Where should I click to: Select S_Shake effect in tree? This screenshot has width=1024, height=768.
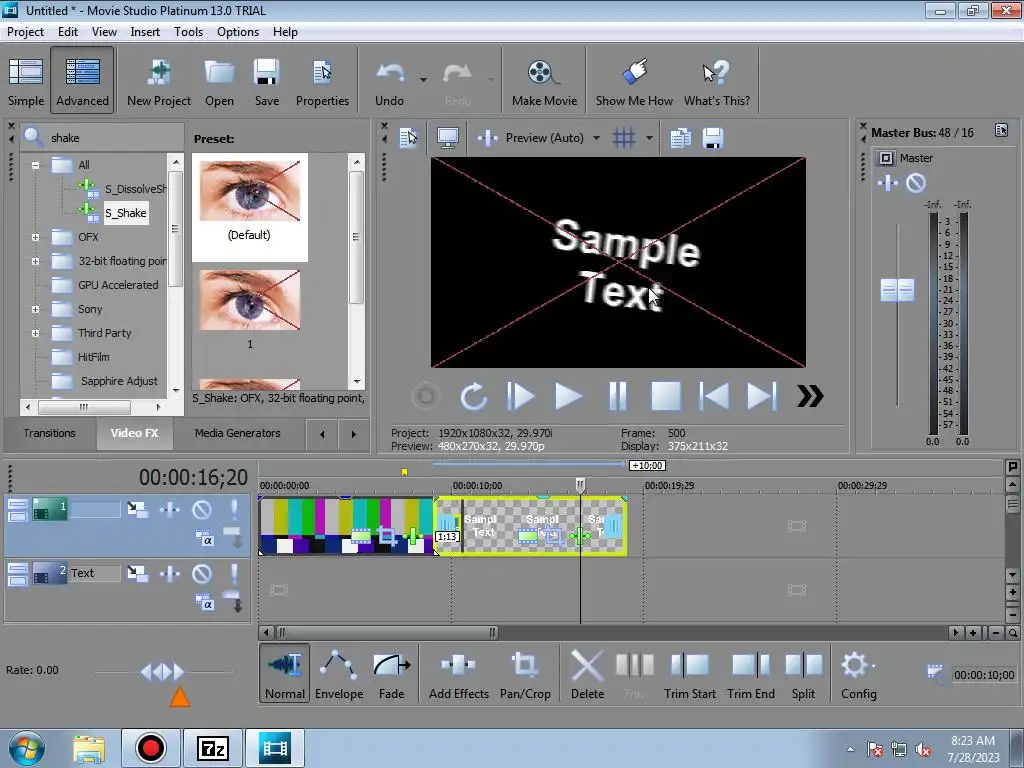coord(126,213)
